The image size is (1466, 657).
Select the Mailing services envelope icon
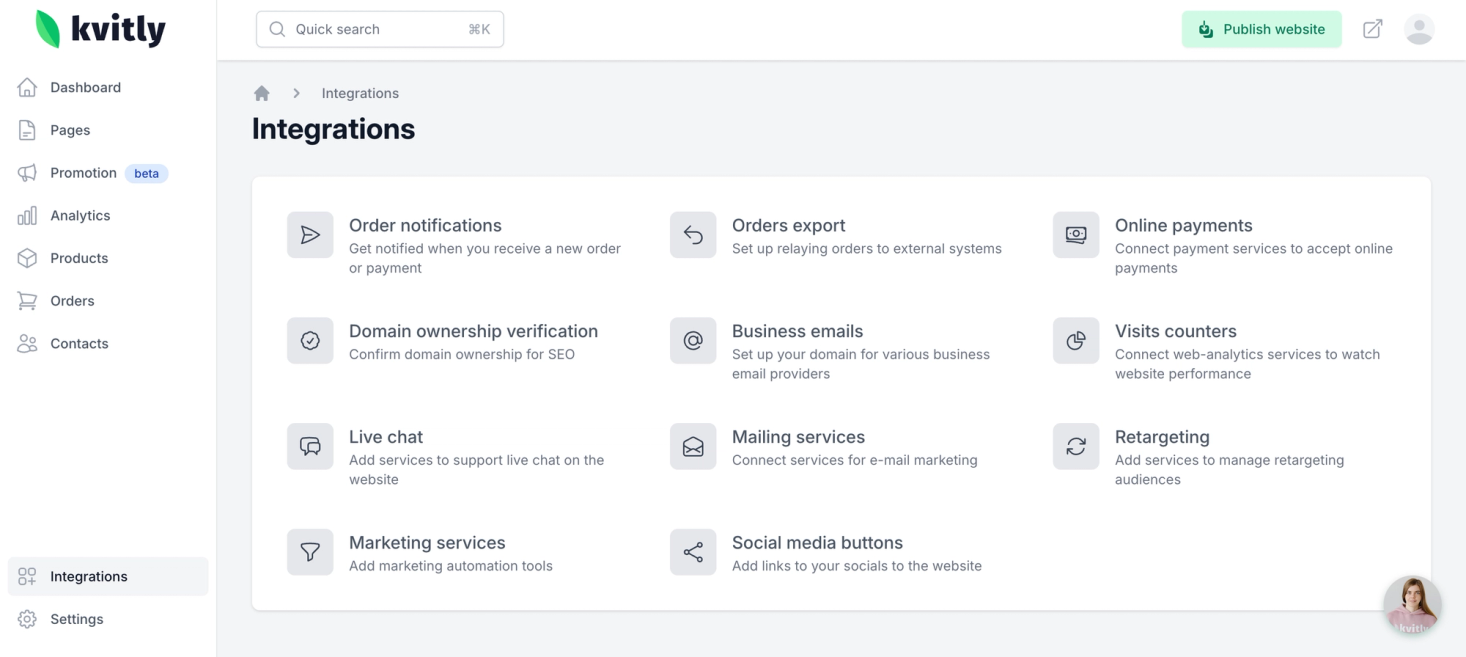pos(693,447)
